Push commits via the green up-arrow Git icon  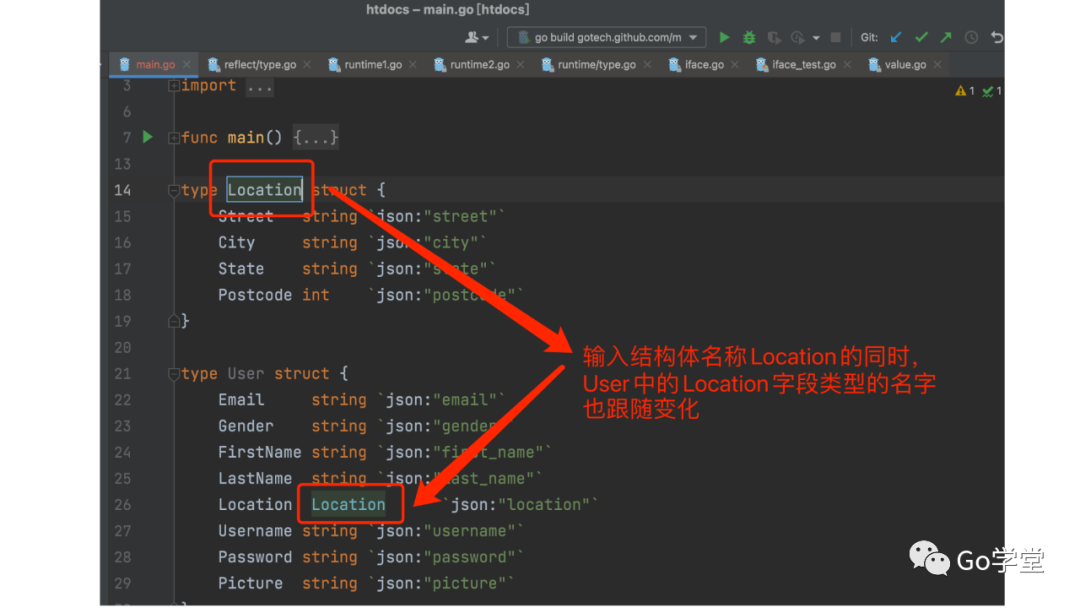click(946, 37)
